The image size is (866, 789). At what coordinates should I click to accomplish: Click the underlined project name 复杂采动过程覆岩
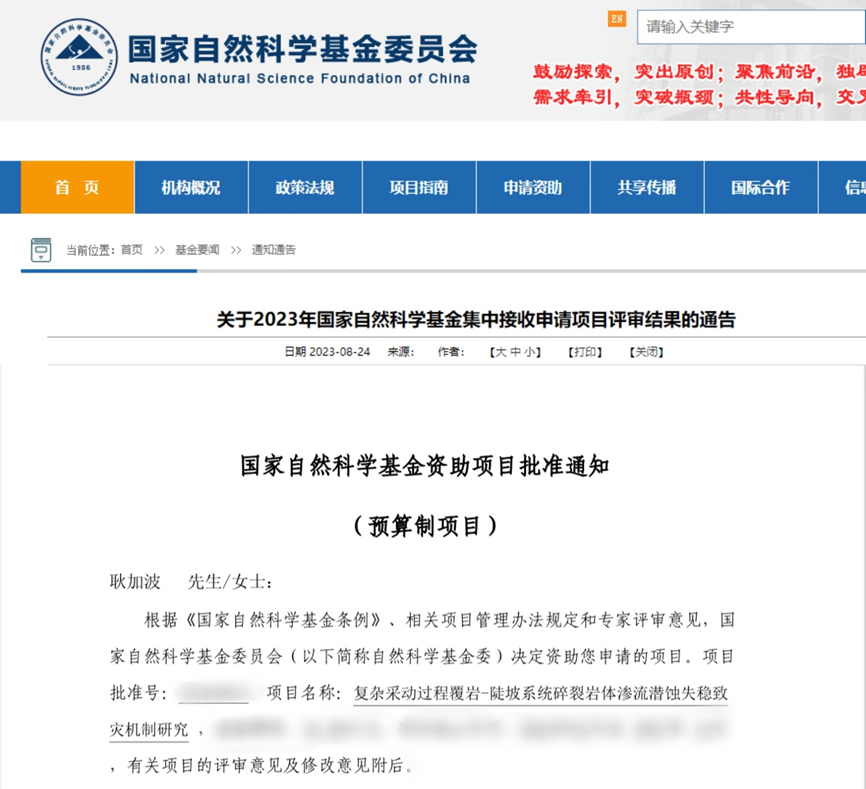point(541,693)
